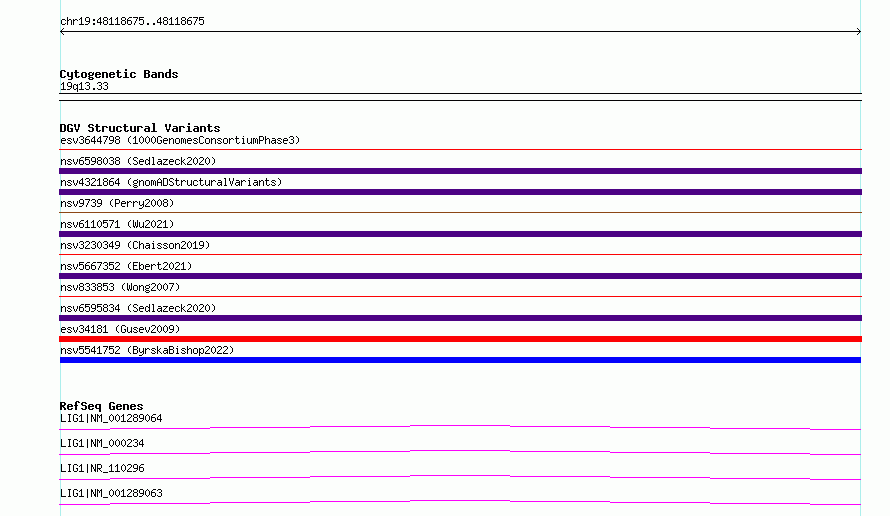Image resolution: width=890 pixels, height=516 pixels.
Task: Click the purple bar under nsv5667352
Action: tap(460, 276)
